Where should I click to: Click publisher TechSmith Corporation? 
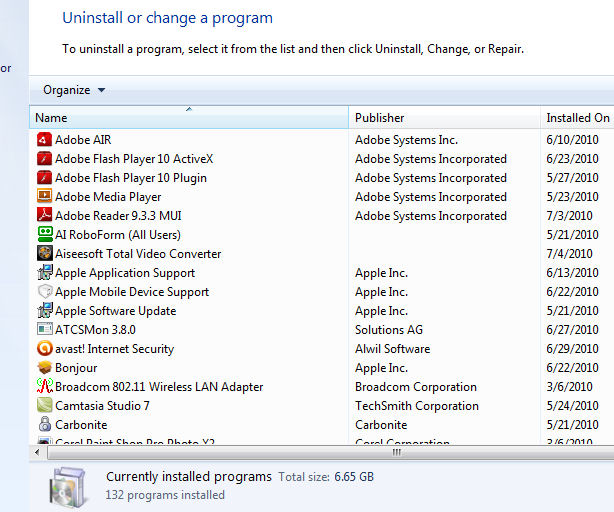(417, 406)
